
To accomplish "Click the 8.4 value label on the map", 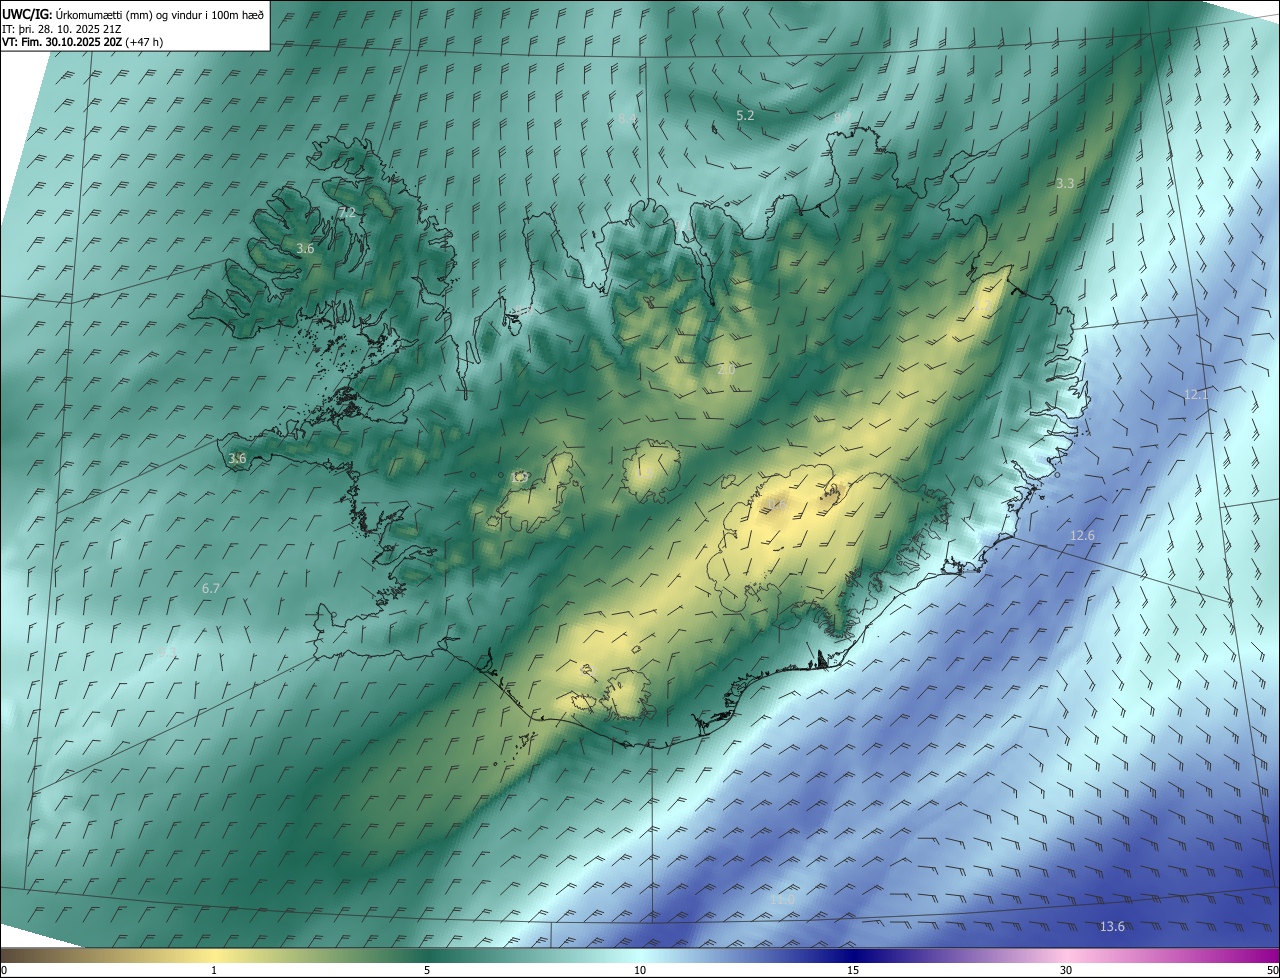I will point(627,118).
